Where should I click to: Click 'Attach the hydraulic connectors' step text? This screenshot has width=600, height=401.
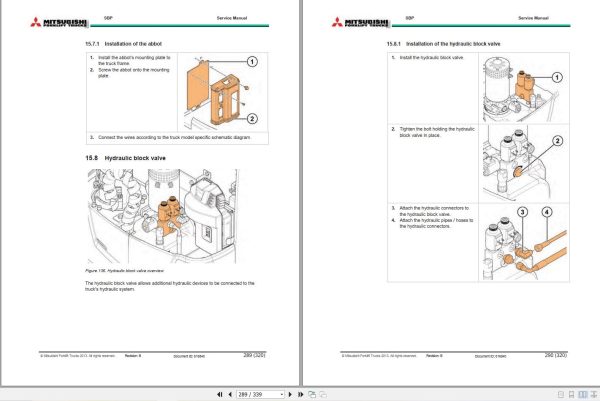click(x=434, y=211)
